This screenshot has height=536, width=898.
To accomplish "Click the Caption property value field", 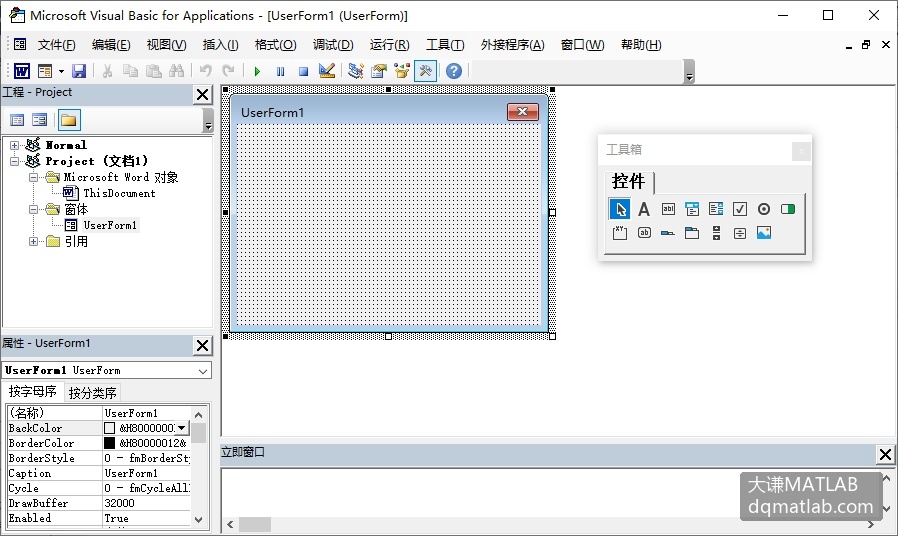I will click(146, 473).
